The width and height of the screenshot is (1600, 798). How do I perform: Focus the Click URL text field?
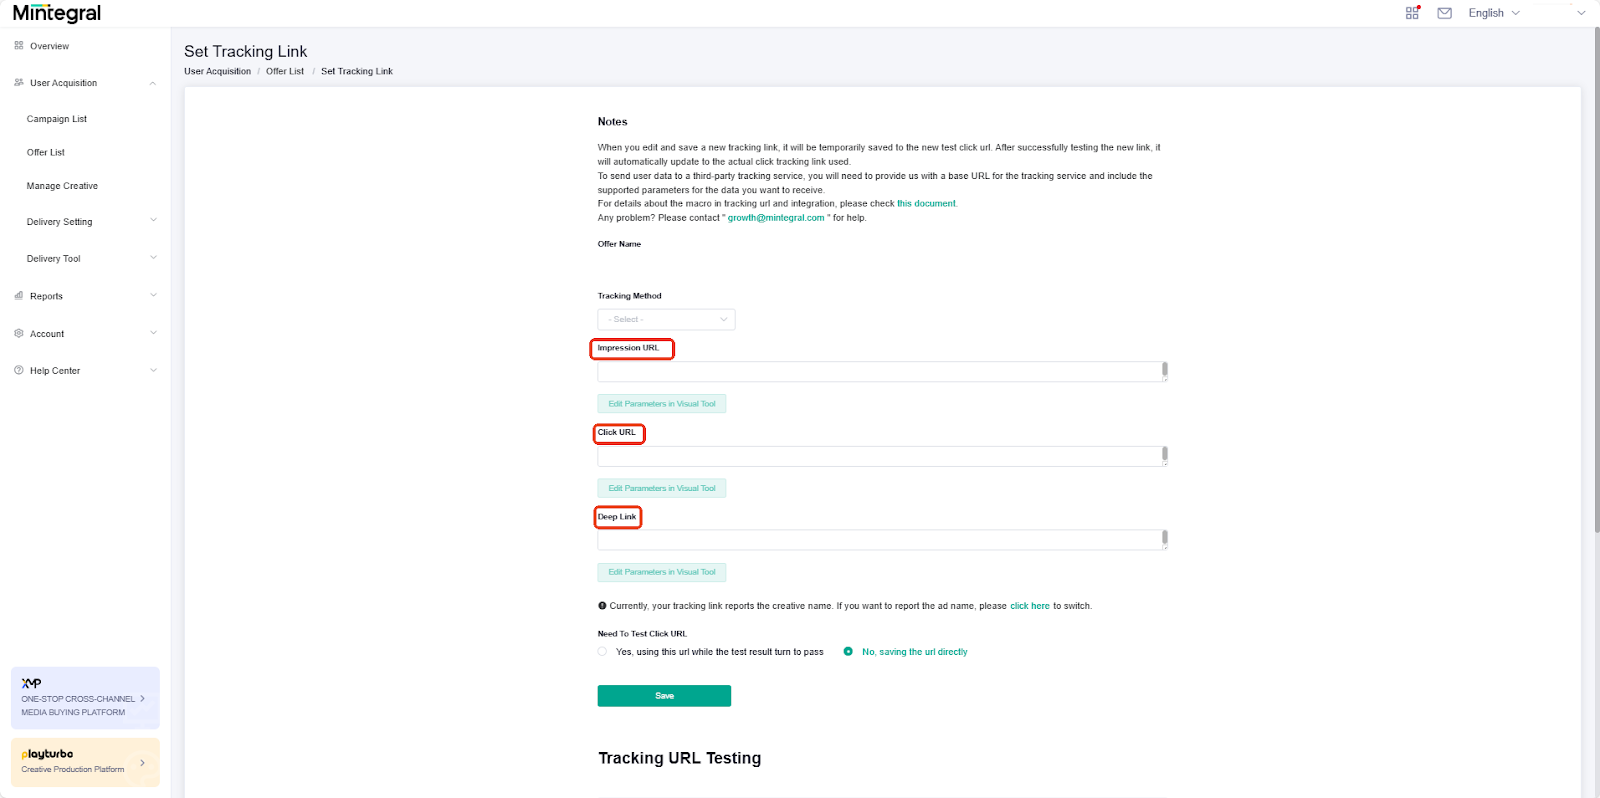882,457
